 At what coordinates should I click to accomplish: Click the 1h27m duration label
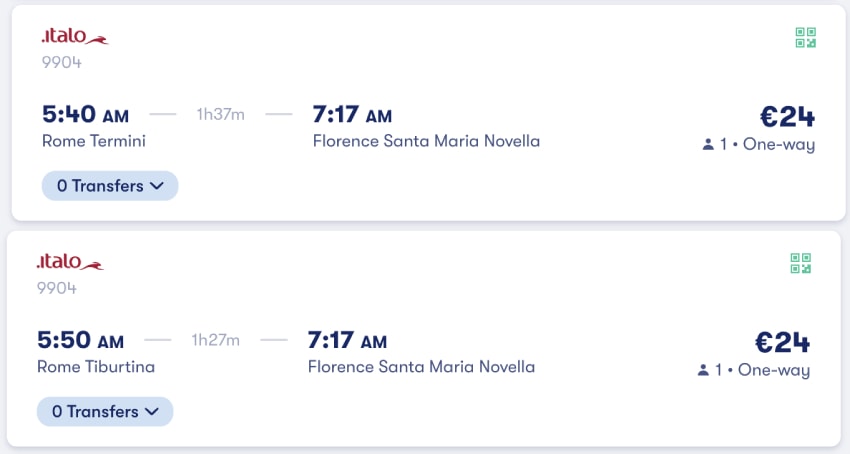pos(216,340)
